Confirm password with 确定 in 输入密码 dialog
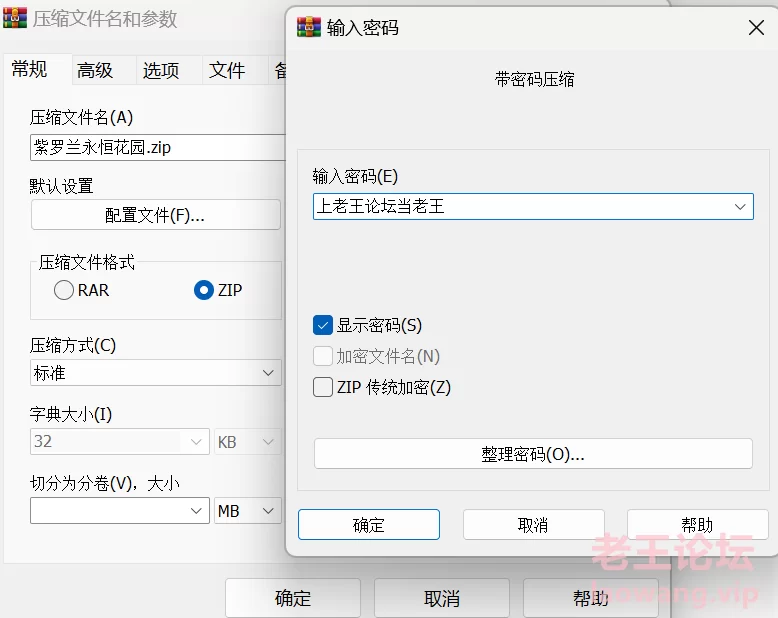Screen dimensions: 778x618 (369, 525)
